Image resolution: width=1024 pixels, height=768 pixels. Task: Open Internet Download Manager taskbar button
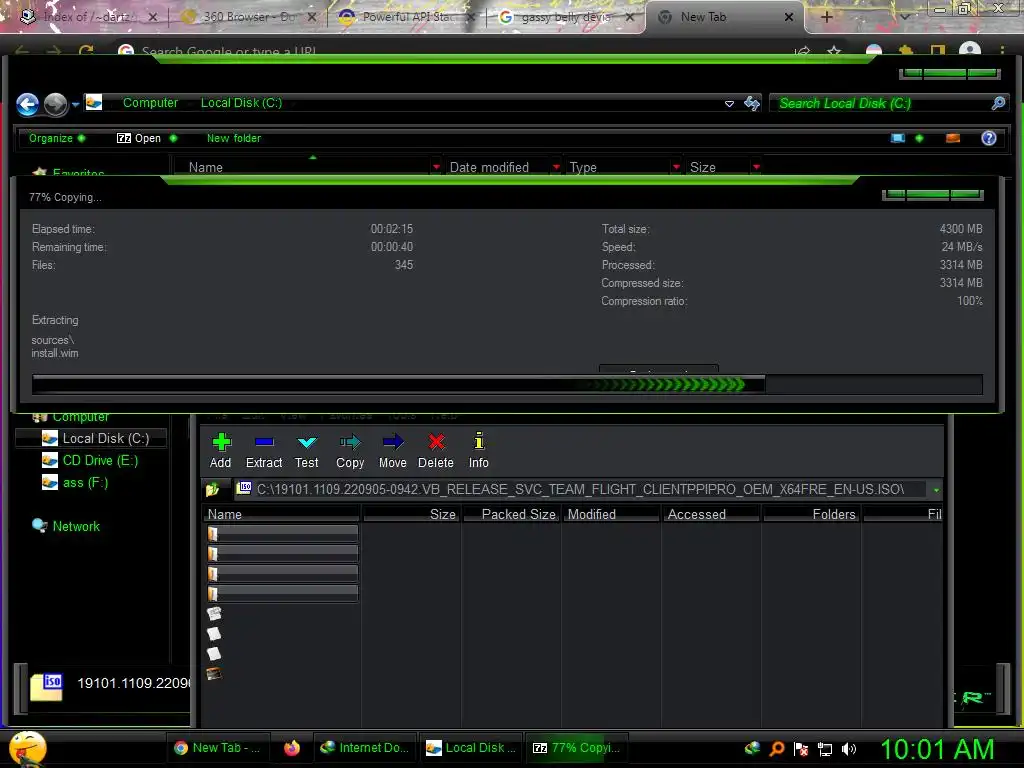(364, 748)
